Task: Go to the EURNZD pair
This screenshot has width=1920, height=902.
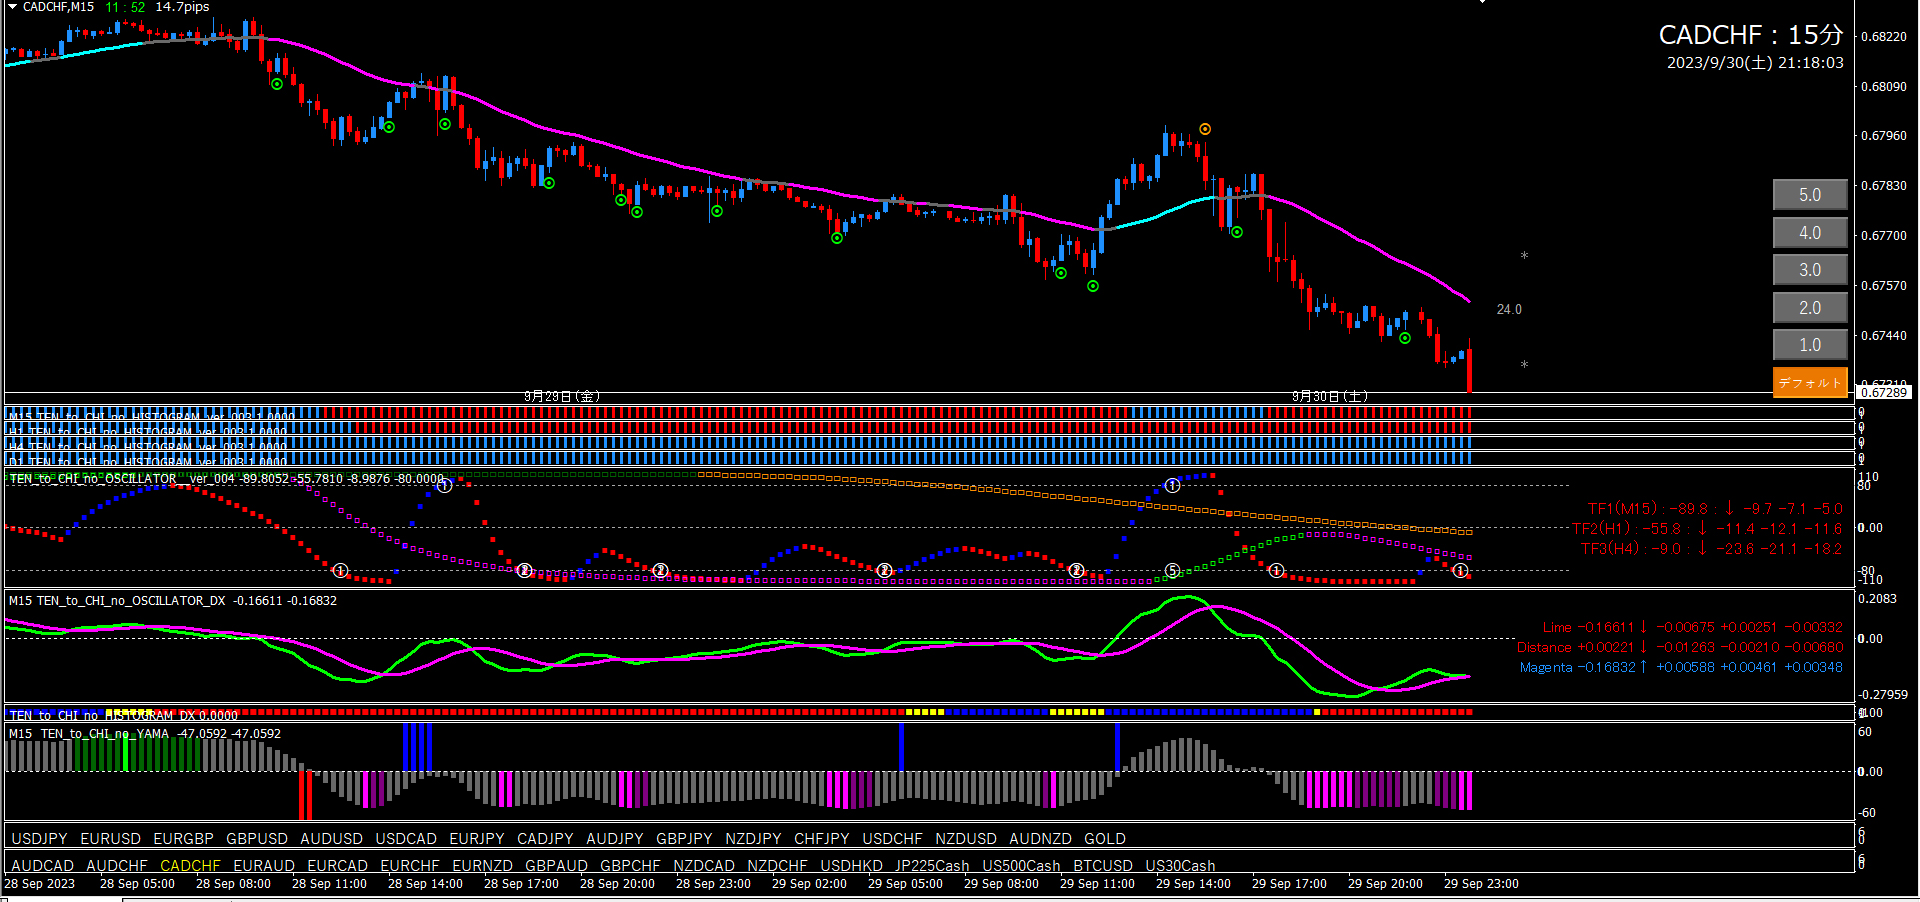Action: [482, 866]
